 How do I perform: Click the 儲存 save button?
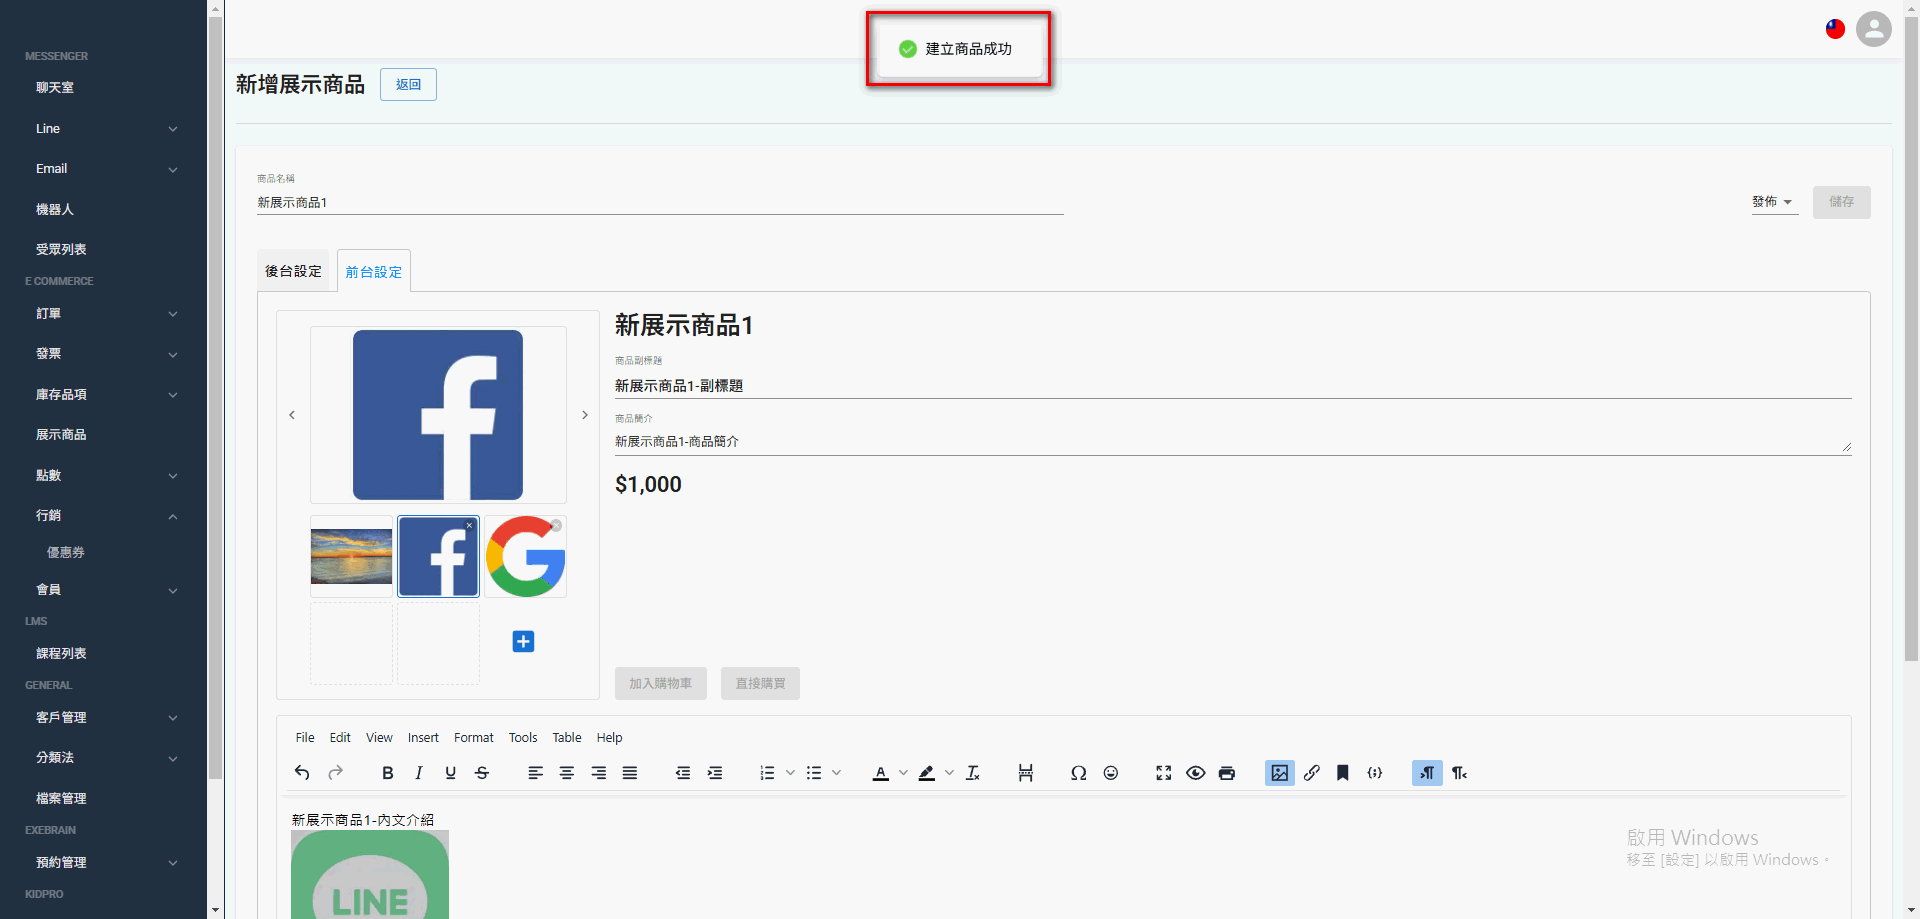pos(1841,202)
